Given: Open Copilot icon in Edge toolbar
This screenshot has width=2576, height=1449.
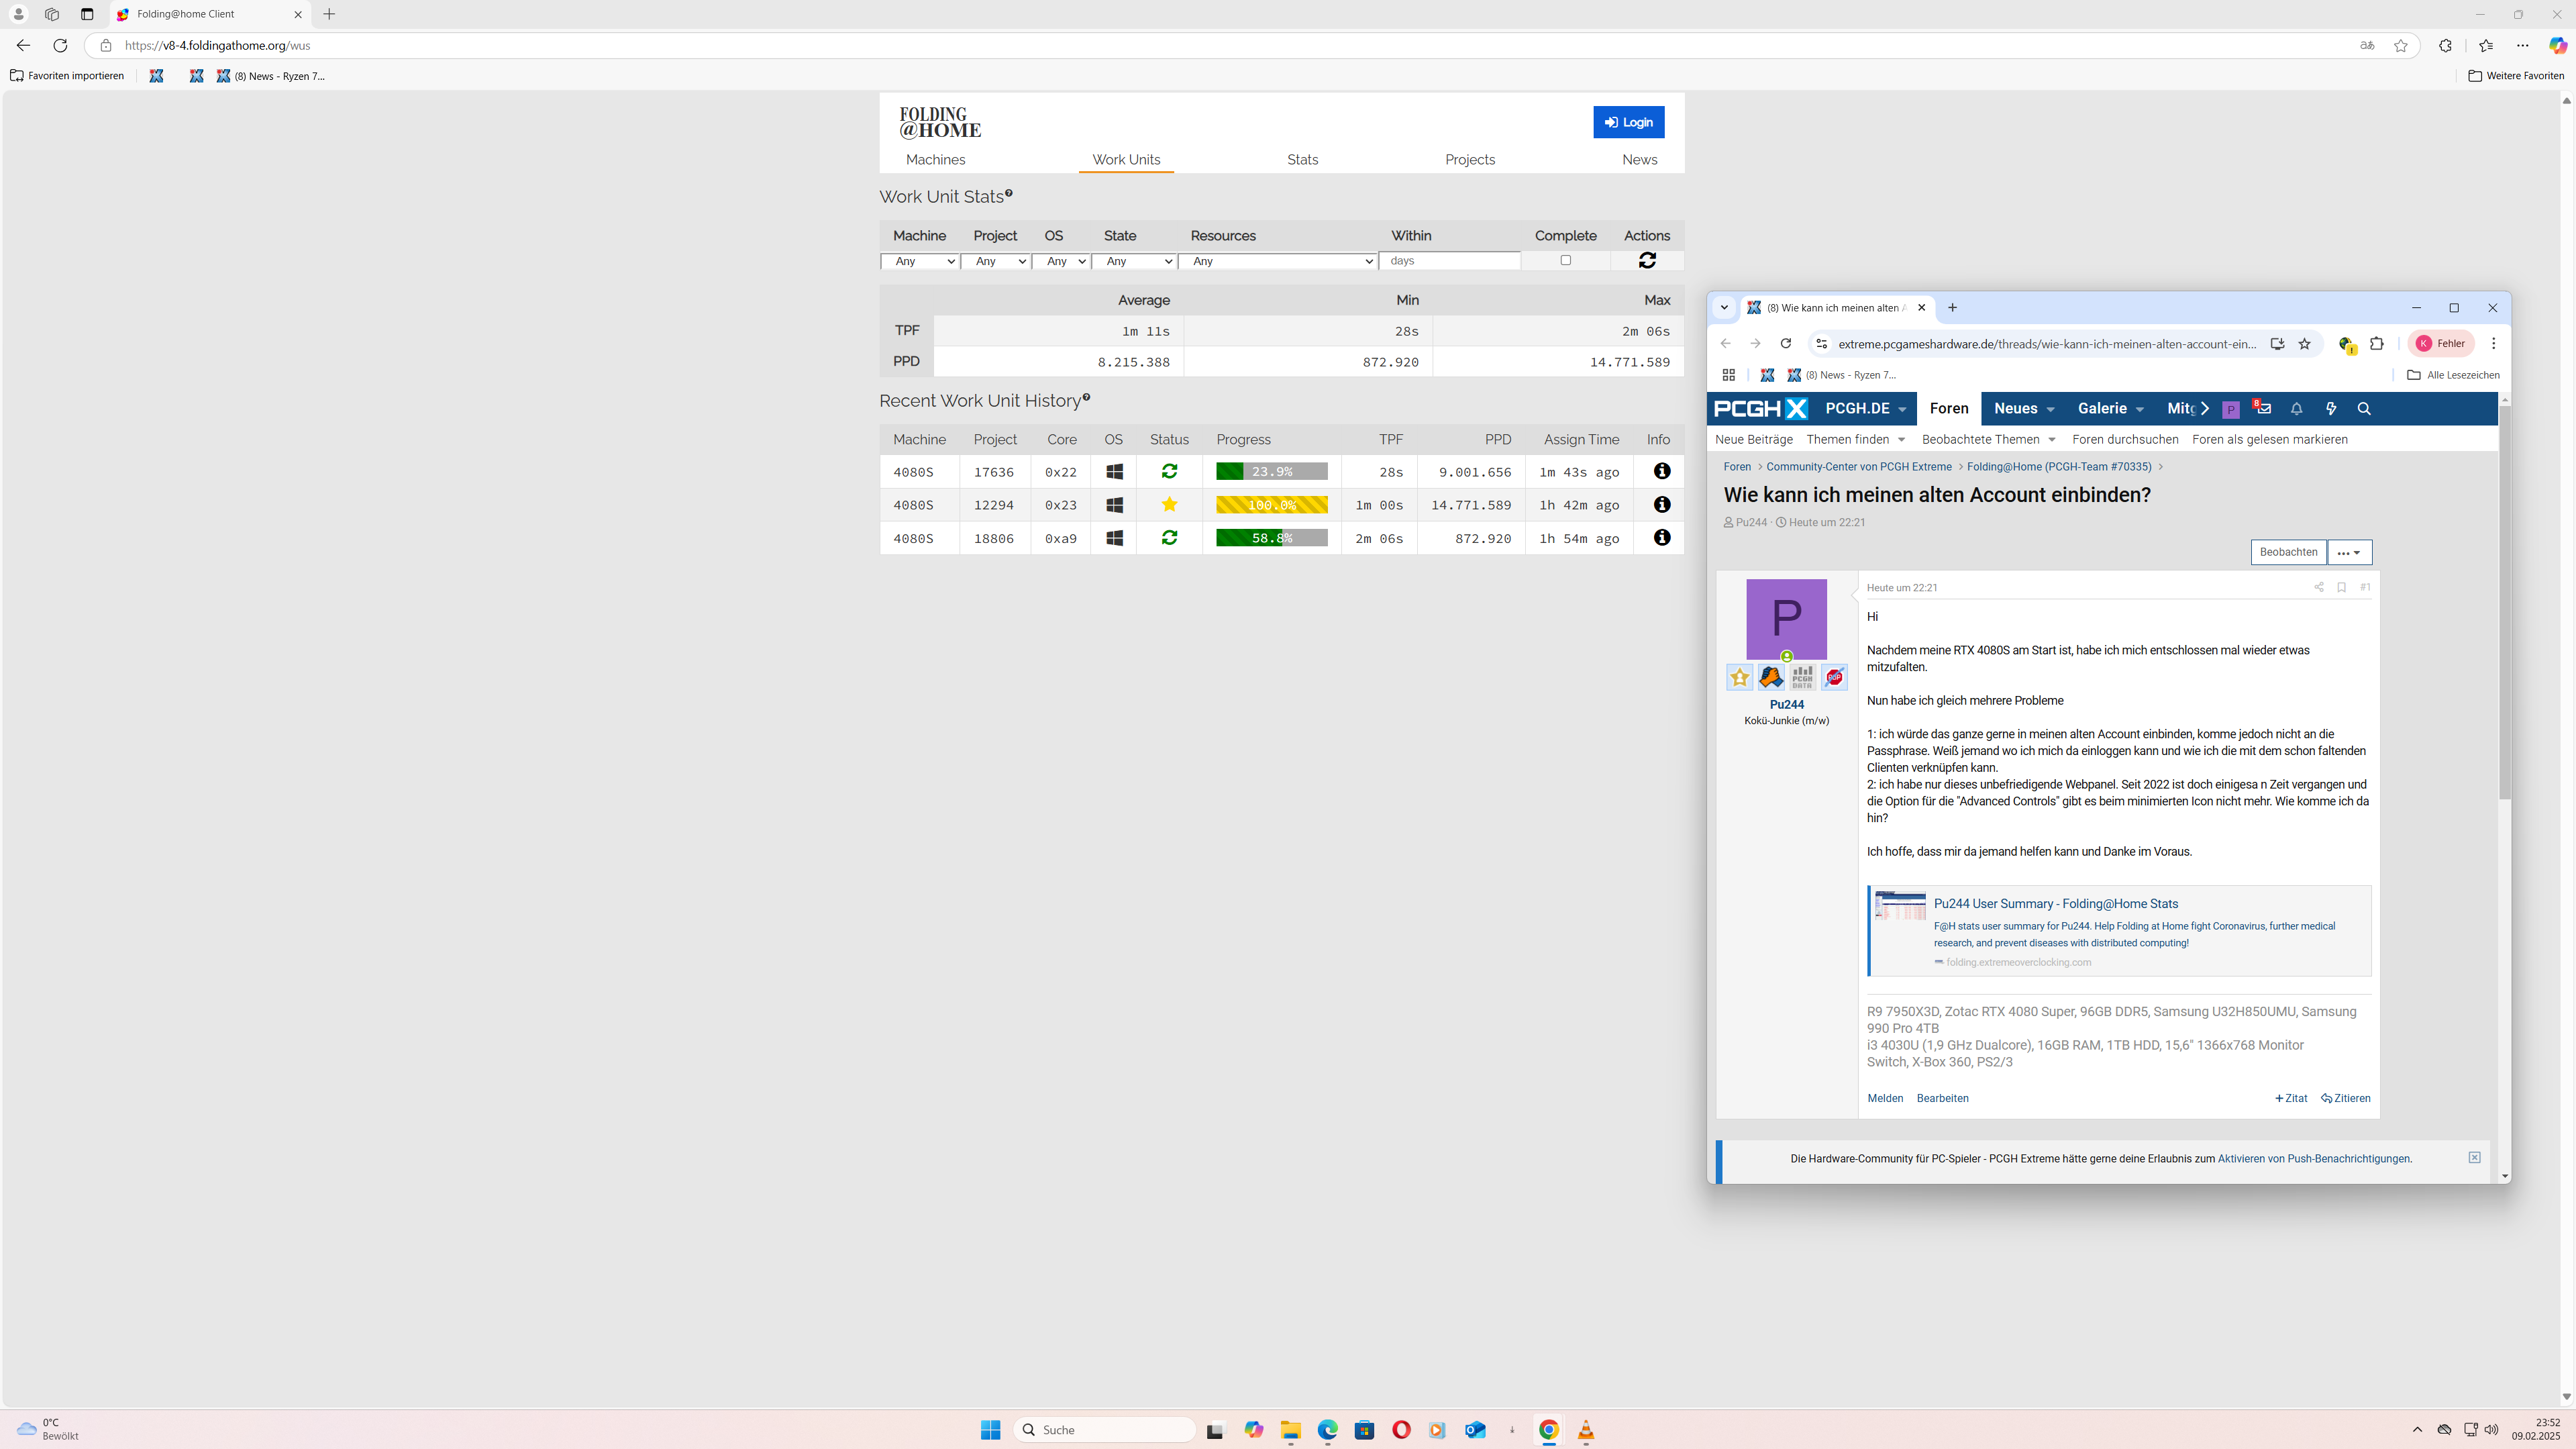Looking at the screenshot, I should coord(2557,45).
